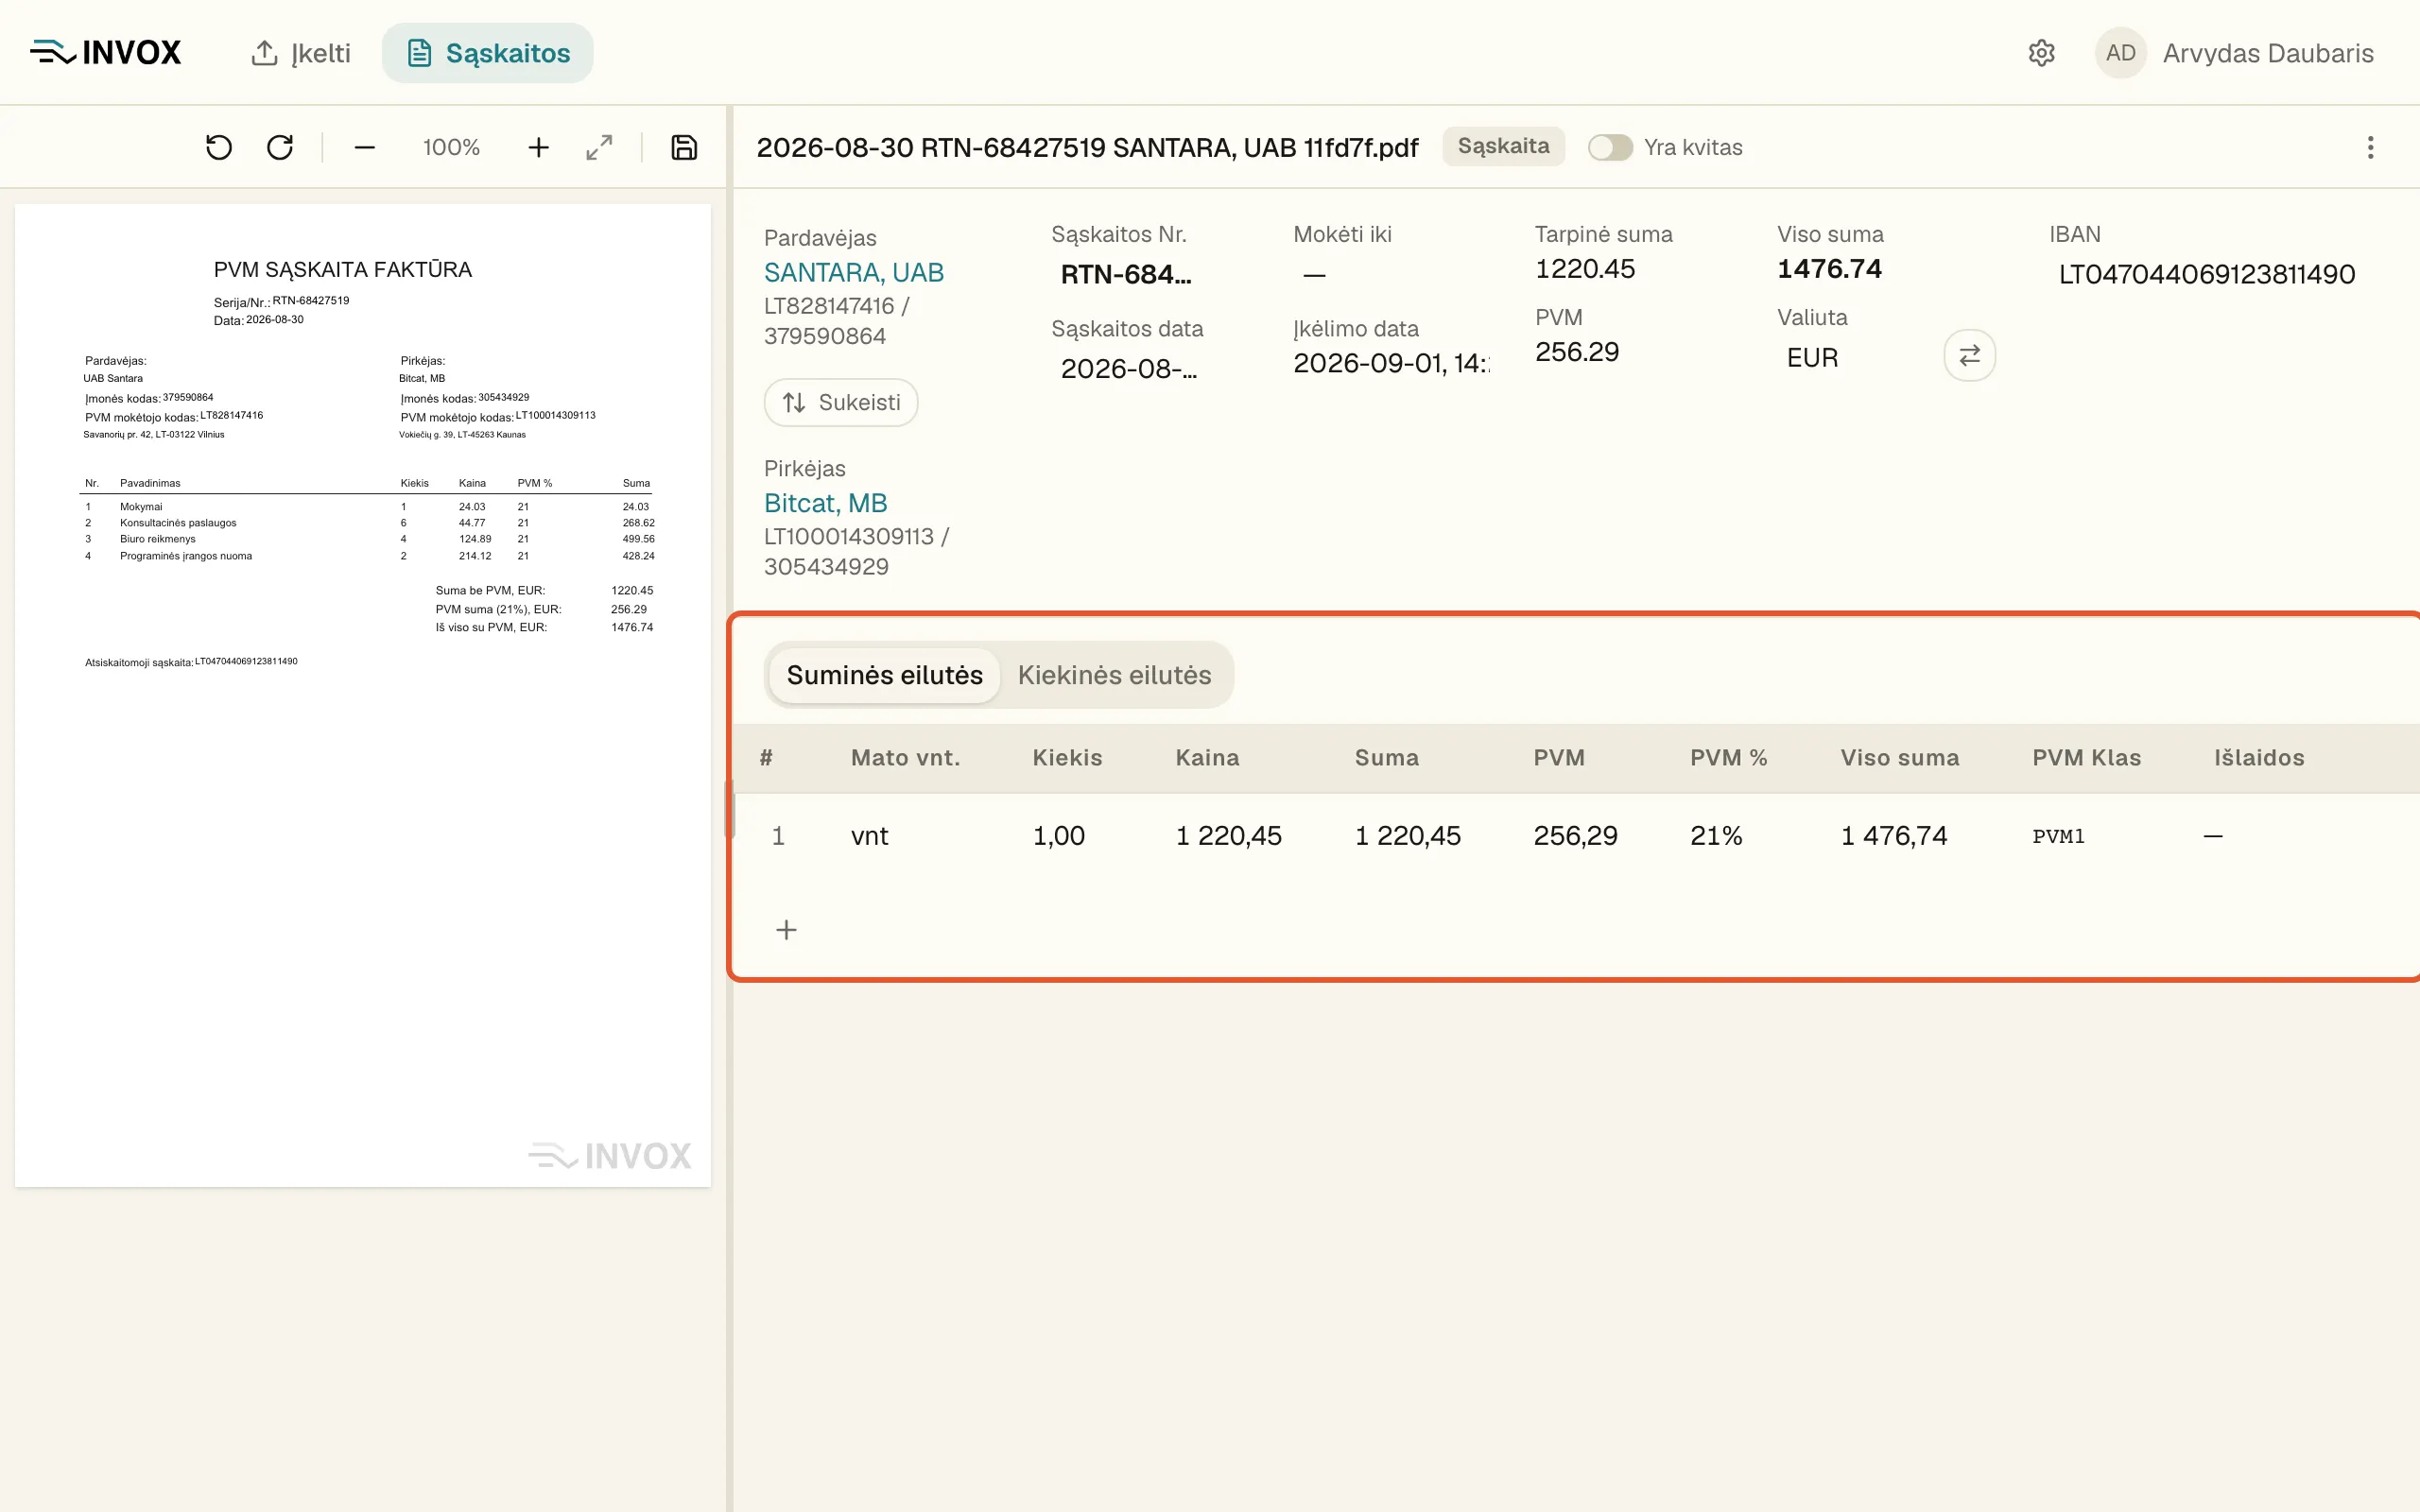Screen dimensions: 2420x1512
Task: Click the vnt unit cell
Action: [x=869, y=836]
